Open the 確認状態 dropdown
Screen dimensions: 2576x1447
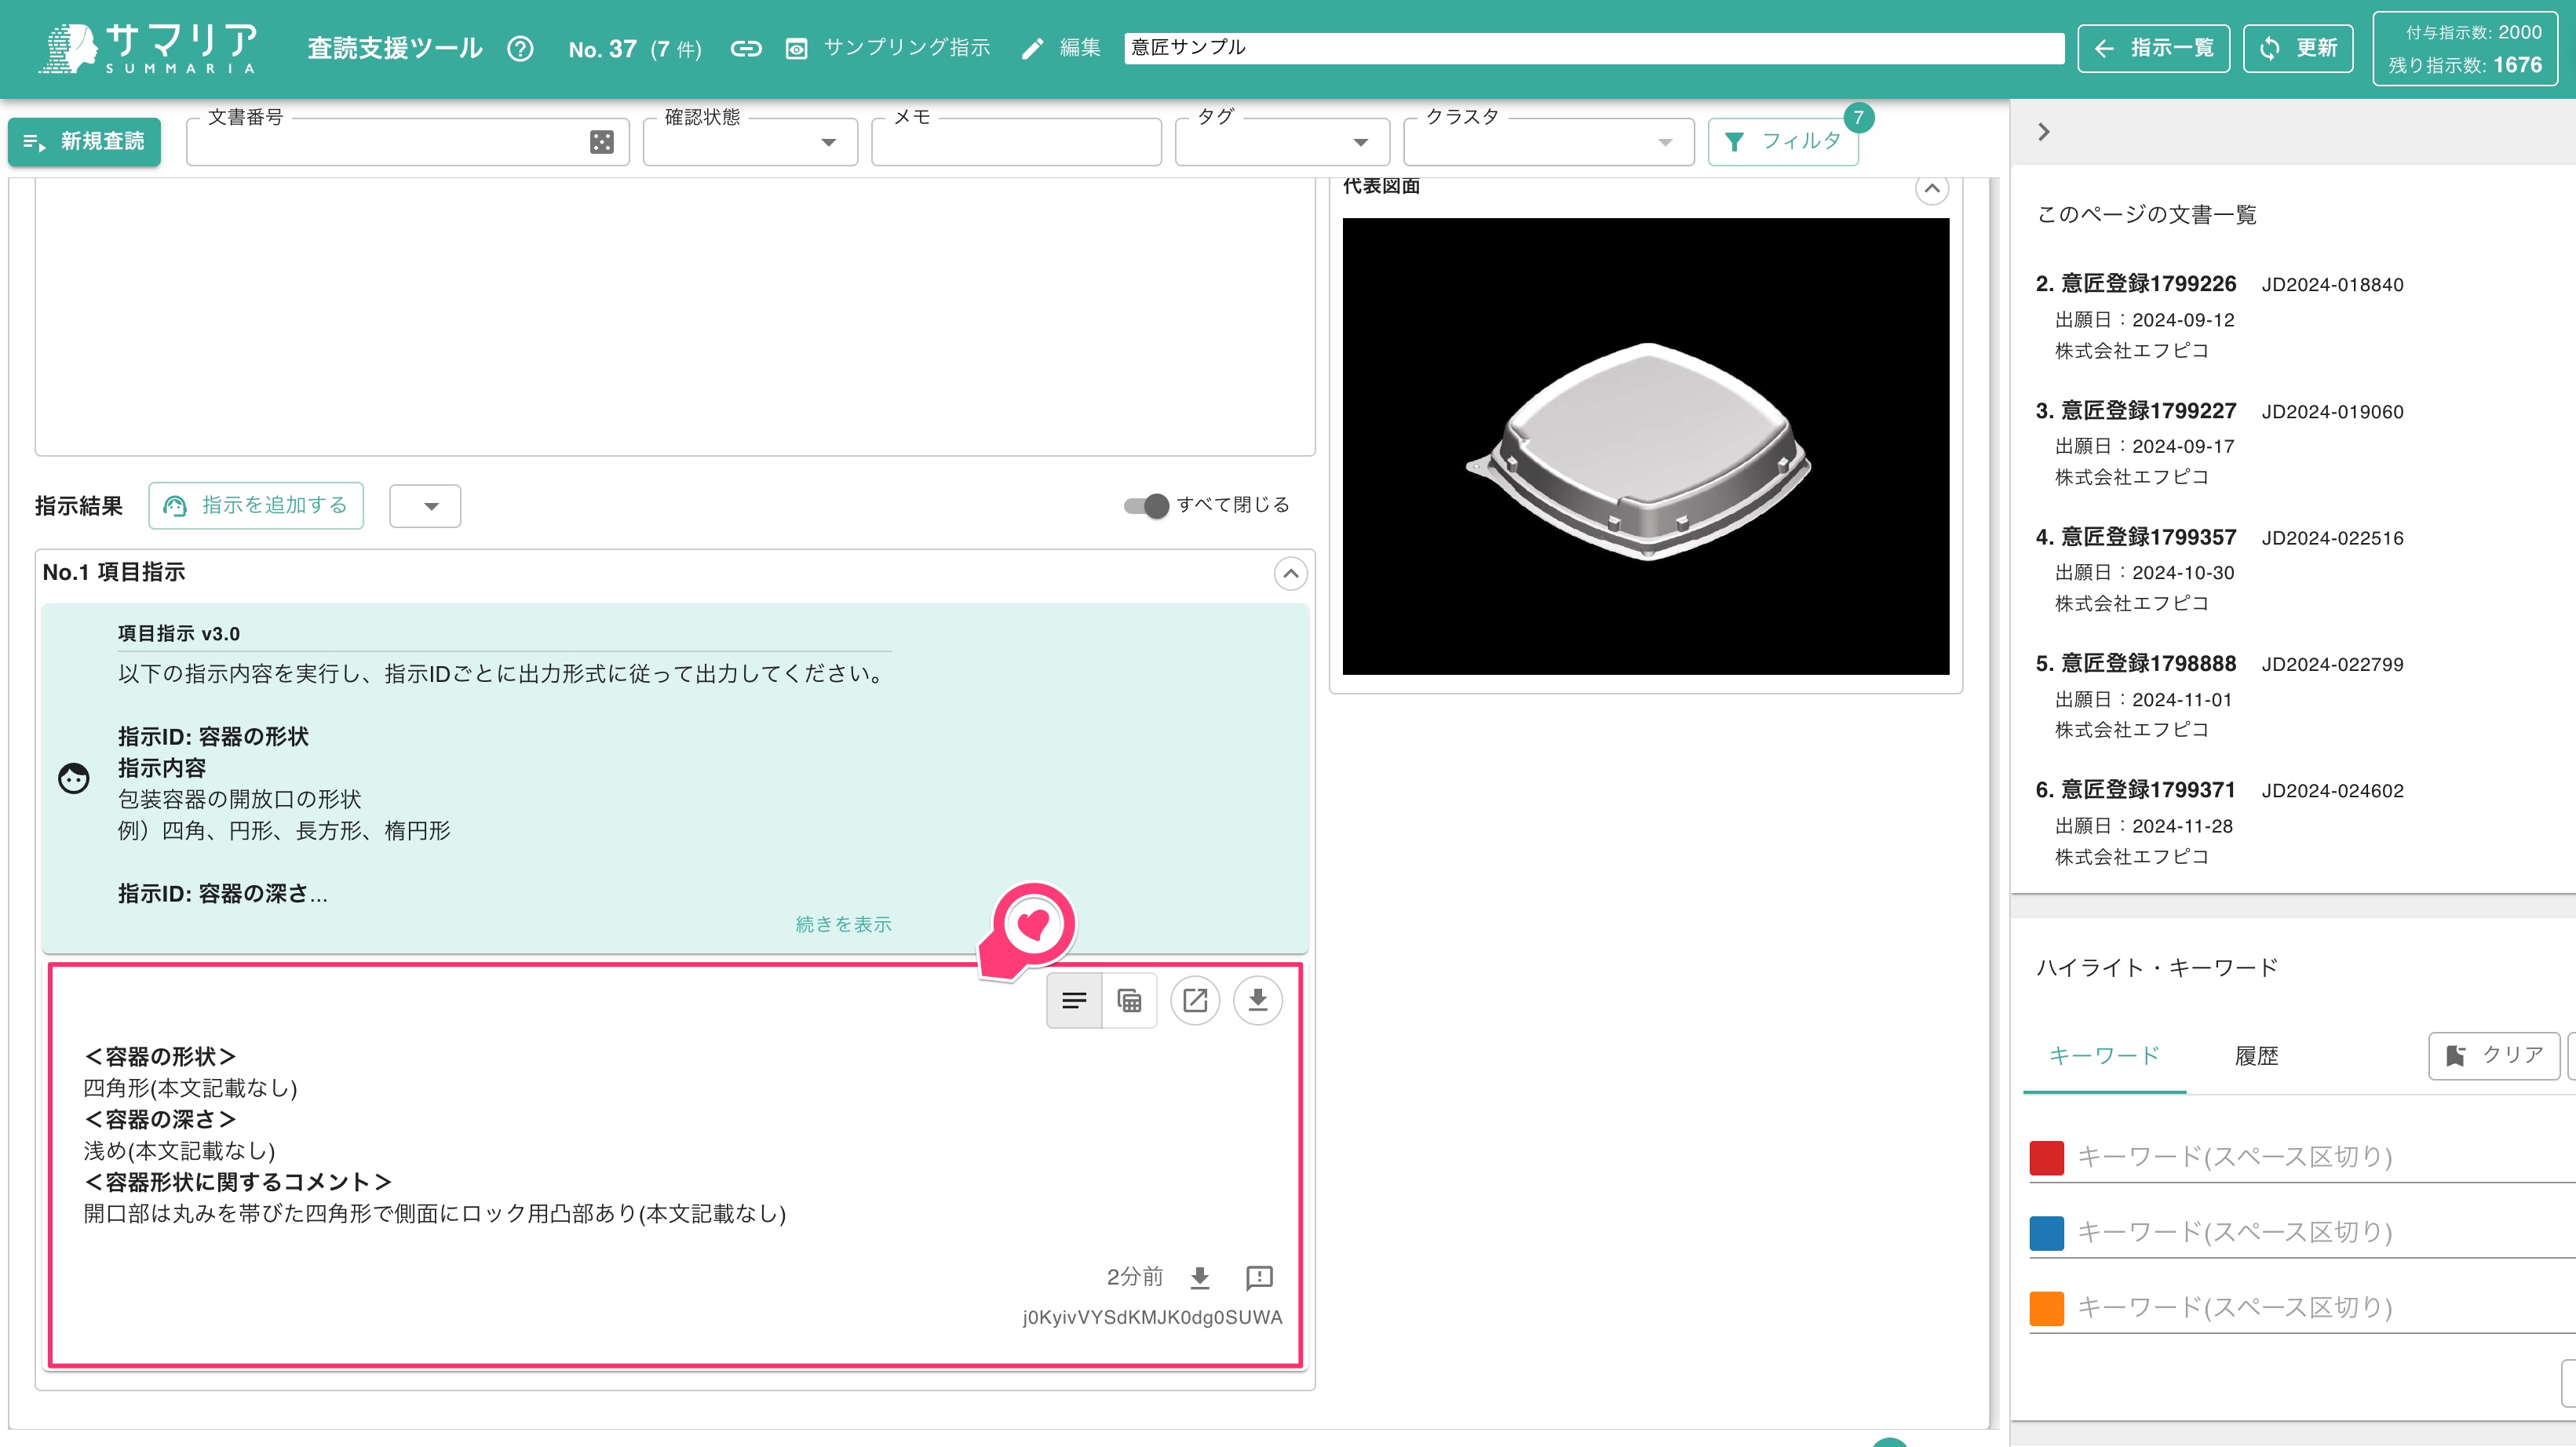pyautogui.click(x=750, y=142)
